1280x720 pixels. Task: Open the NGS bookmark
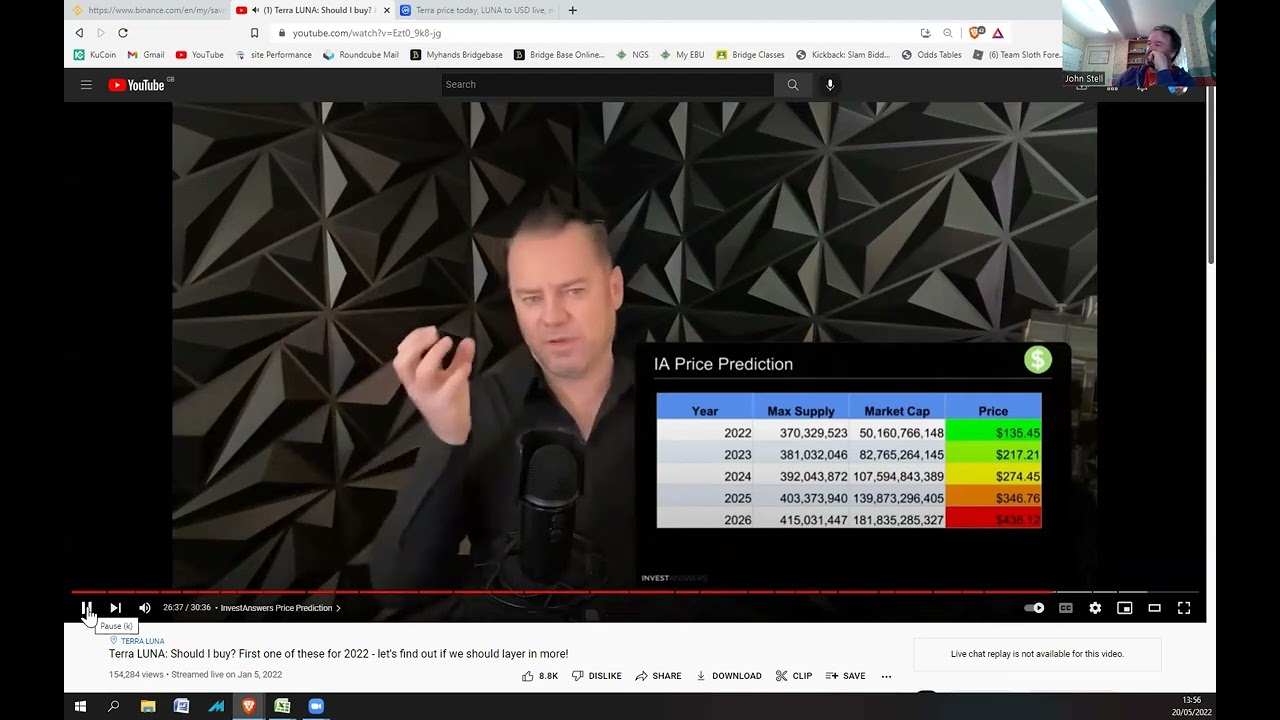[x=633, y=55]
